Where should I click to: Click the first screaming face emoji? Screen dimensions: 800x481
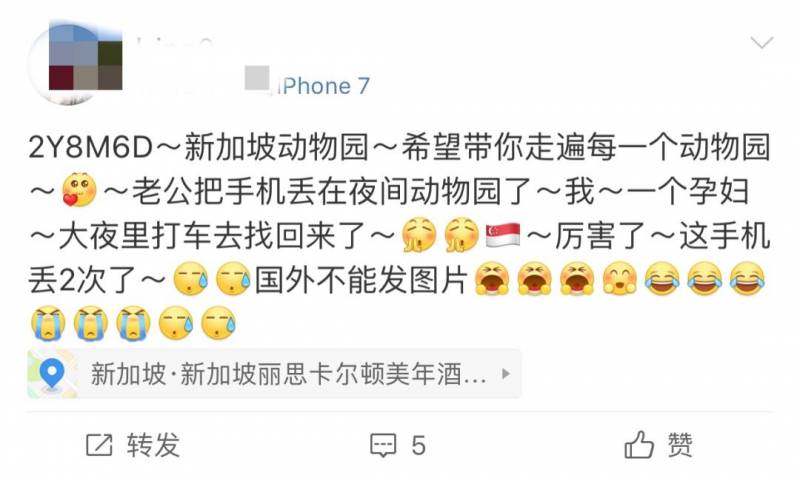tap(492, 279)
